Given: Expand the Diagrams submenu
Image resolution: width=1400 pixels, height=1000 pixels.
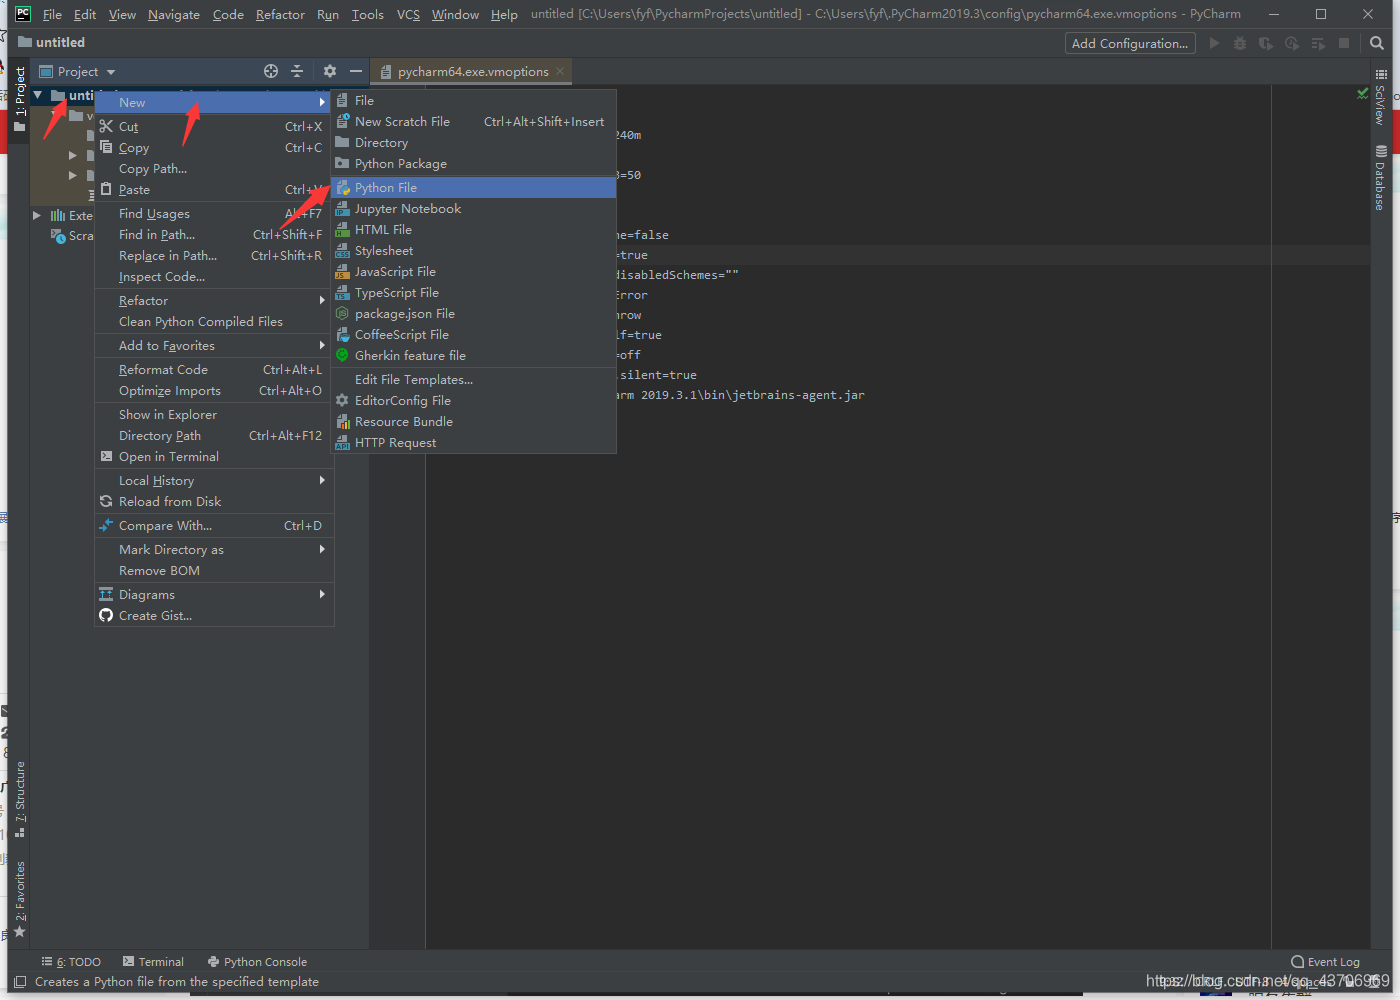Looking at the screenshot, I should [x=212, y=594].
